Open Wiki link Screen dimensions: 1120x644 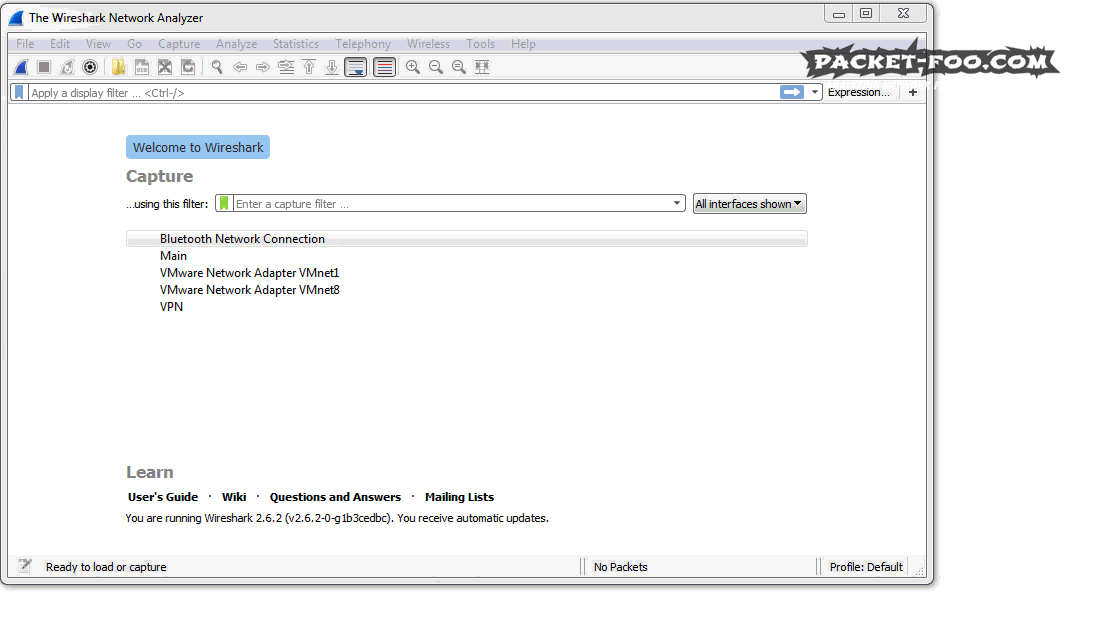234,497
